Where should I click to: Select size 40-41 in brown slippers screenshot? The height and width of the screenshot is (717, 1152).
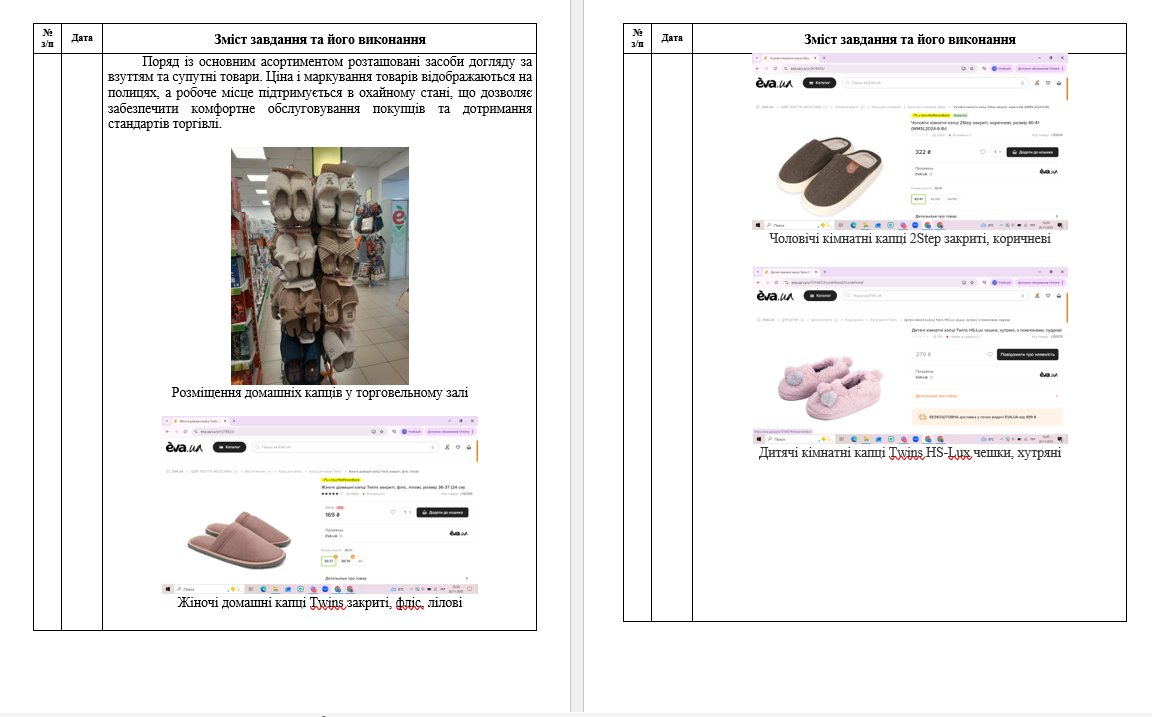click(918, 198)
